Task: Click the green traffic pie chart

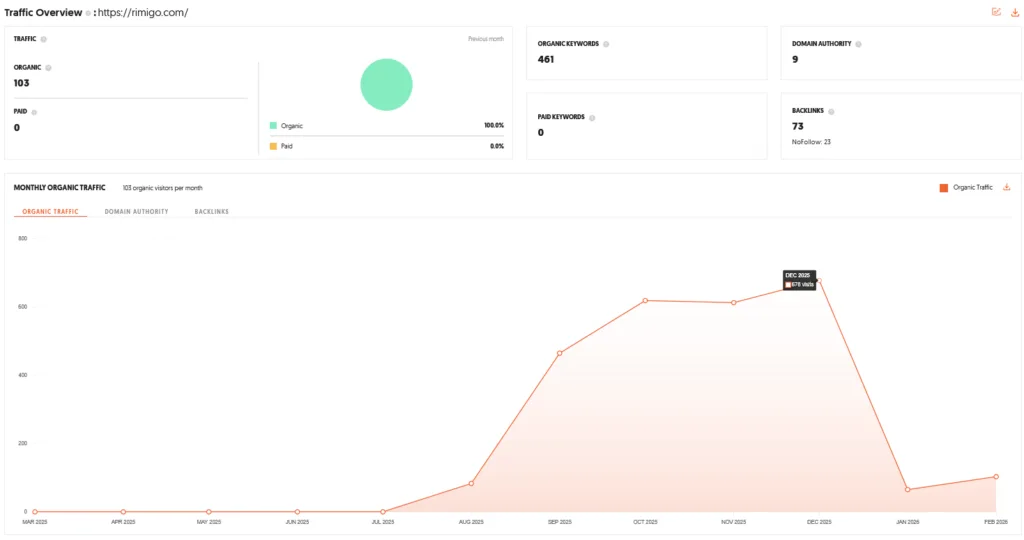Action: pyautogui.click(x=387, y=85)
